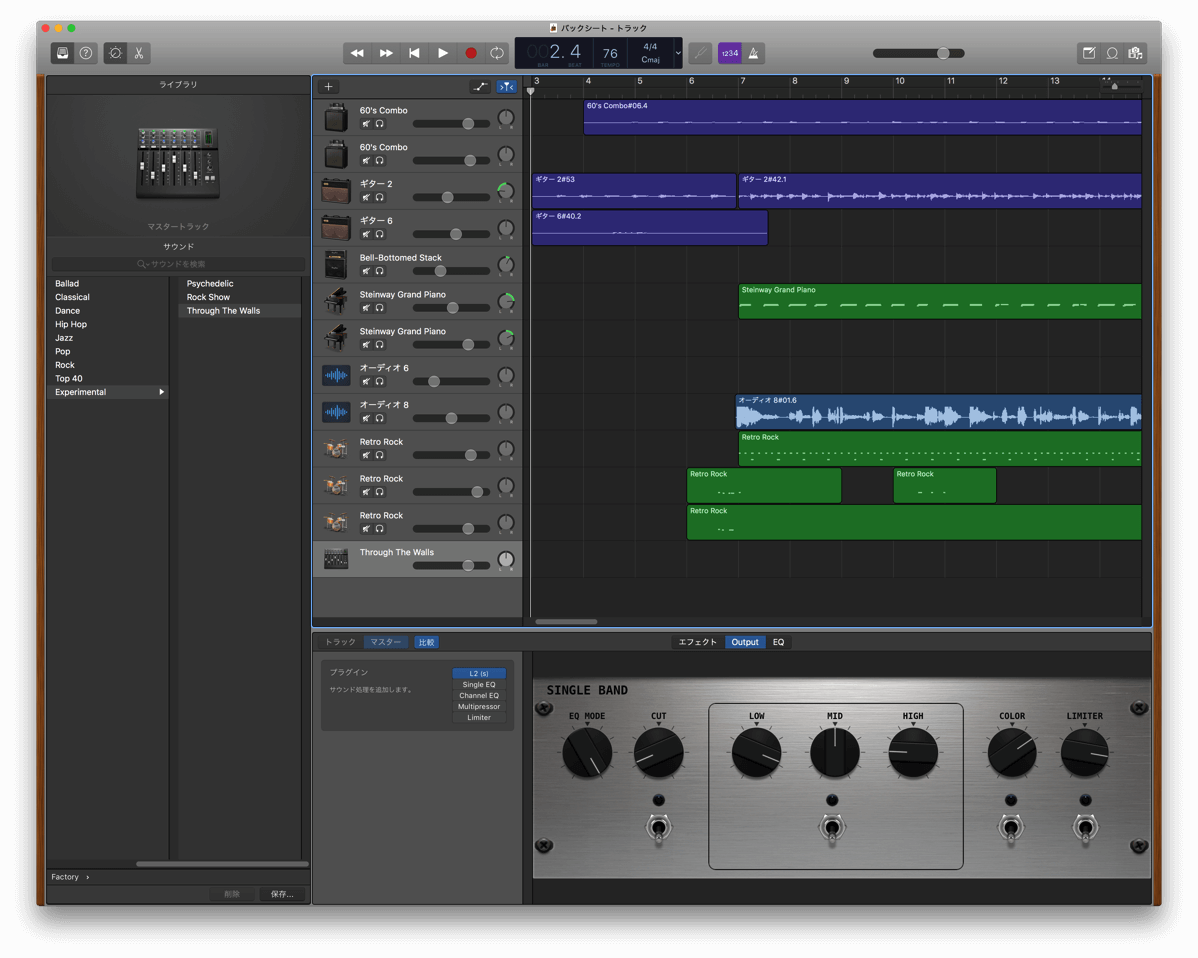Choose the Rock Show sound preset
1198x958 pixels.
point(208,297)
